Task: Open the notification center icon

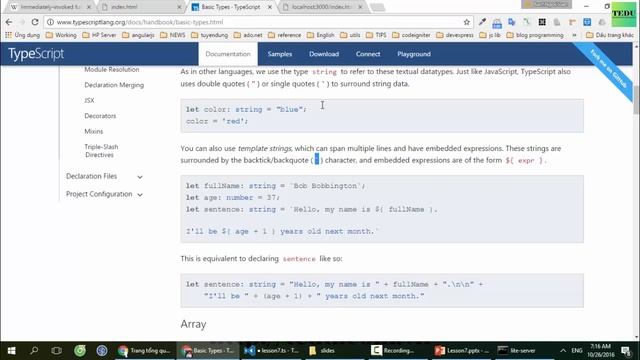Action: (626, 351)
